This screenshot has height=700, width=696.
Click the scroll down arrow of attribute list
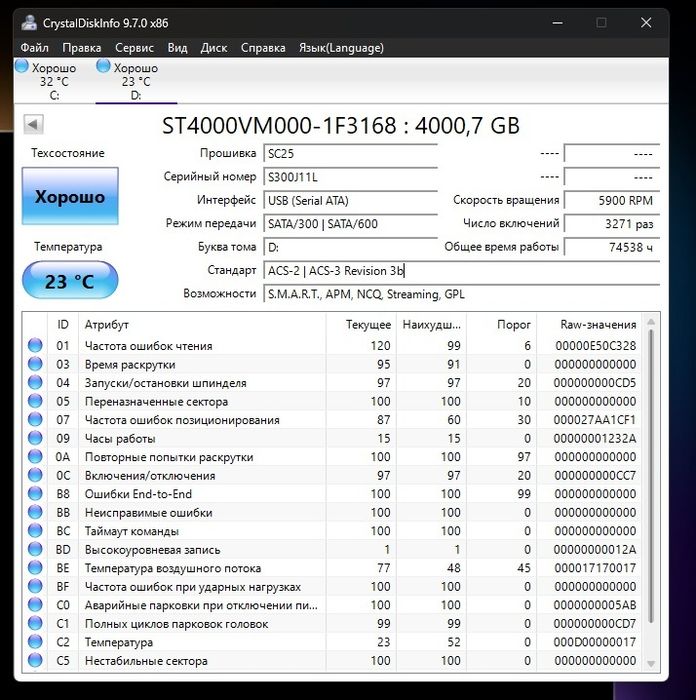[x=651, y=664]
